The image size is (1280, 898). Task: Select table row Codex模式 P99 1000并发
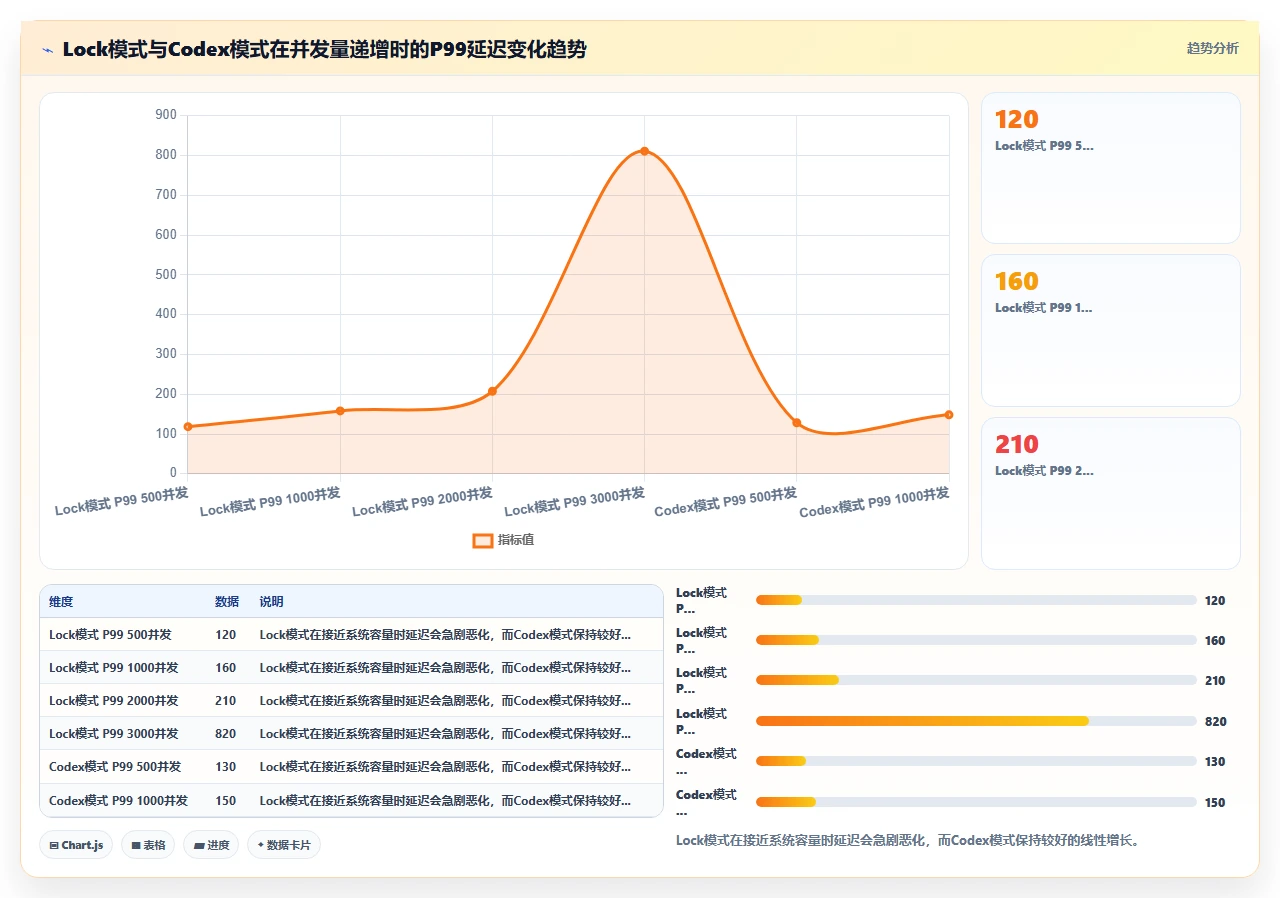351,800
